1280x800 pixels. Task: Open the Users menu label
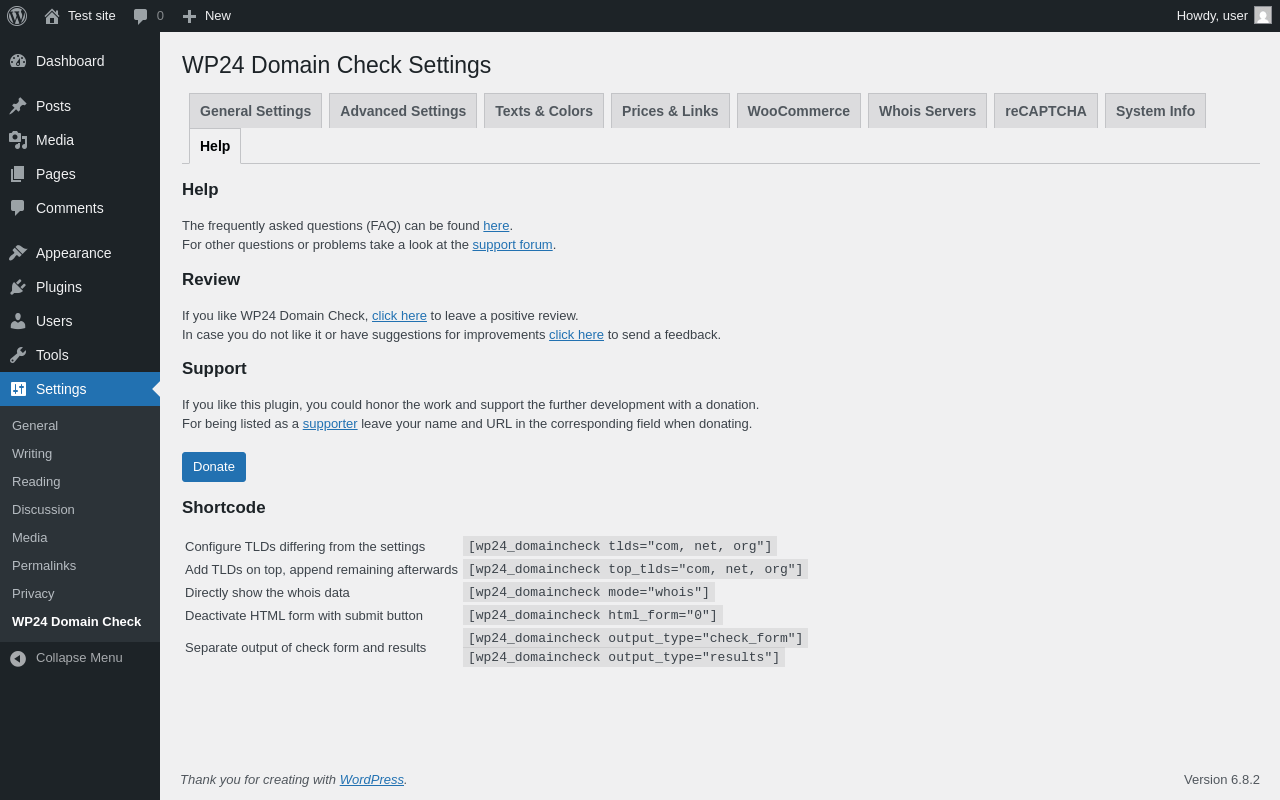[x=54, y=321]
